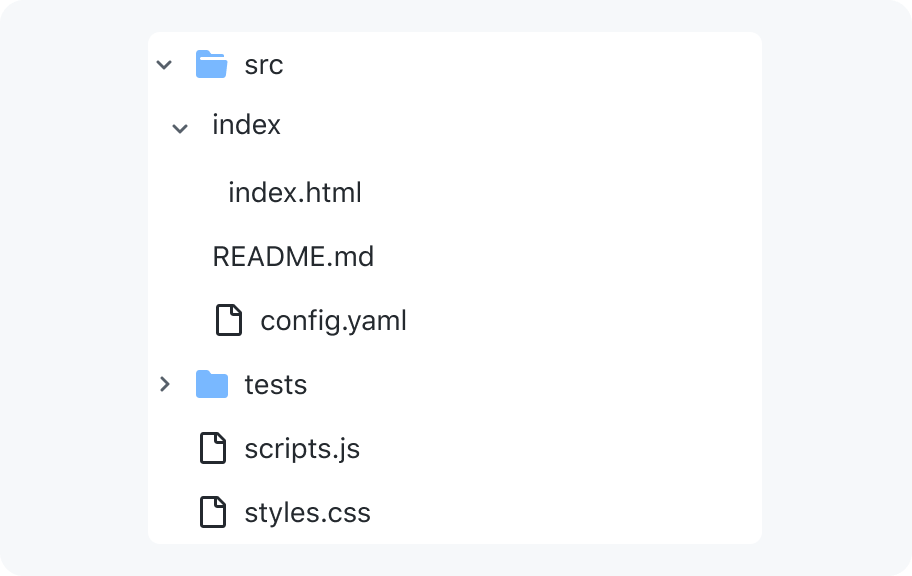Open the scripts.js file name

302,449
